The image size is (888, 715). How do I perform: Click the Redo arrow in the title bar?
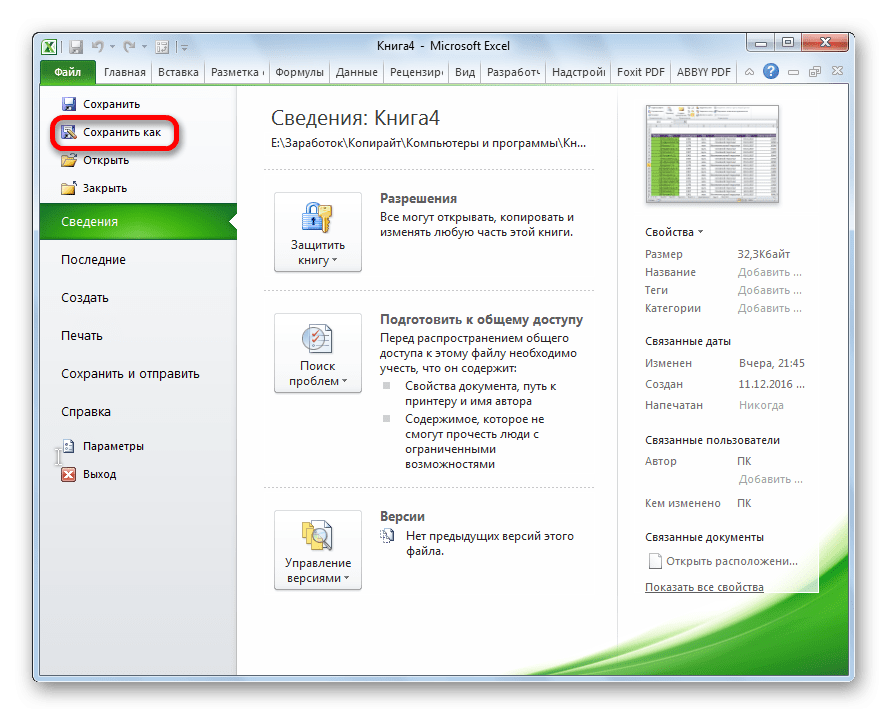[x=130, y=46]
